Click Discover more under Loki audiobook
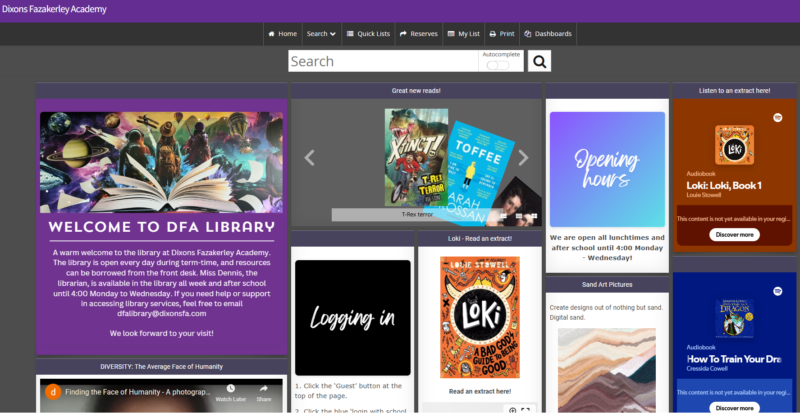 point(734,235)
